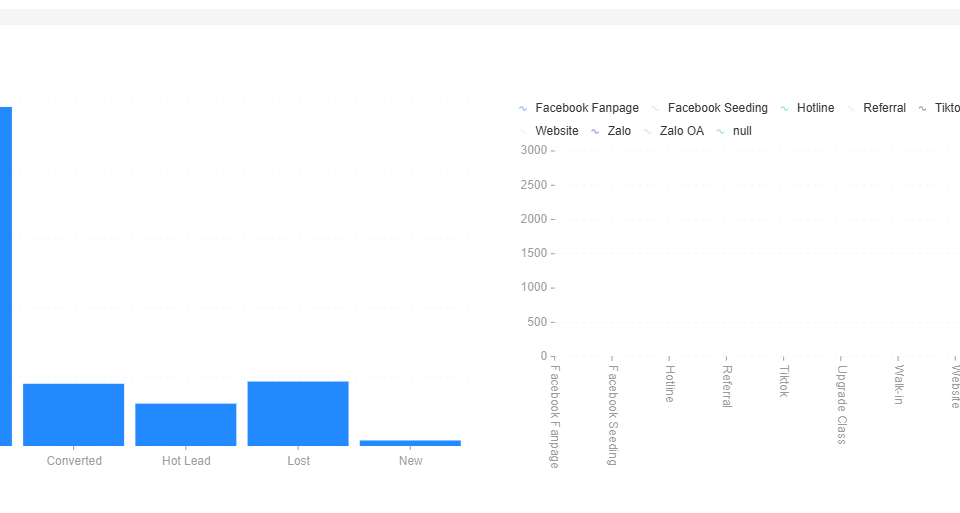
Task: Click the Tiktok legend line marker
Action: click(x=923, y=108)
